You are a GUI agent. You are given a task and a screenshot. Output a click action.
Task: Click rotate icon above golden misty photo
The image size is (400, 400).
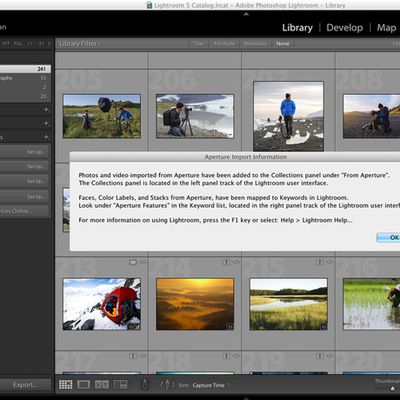[236, 262]
